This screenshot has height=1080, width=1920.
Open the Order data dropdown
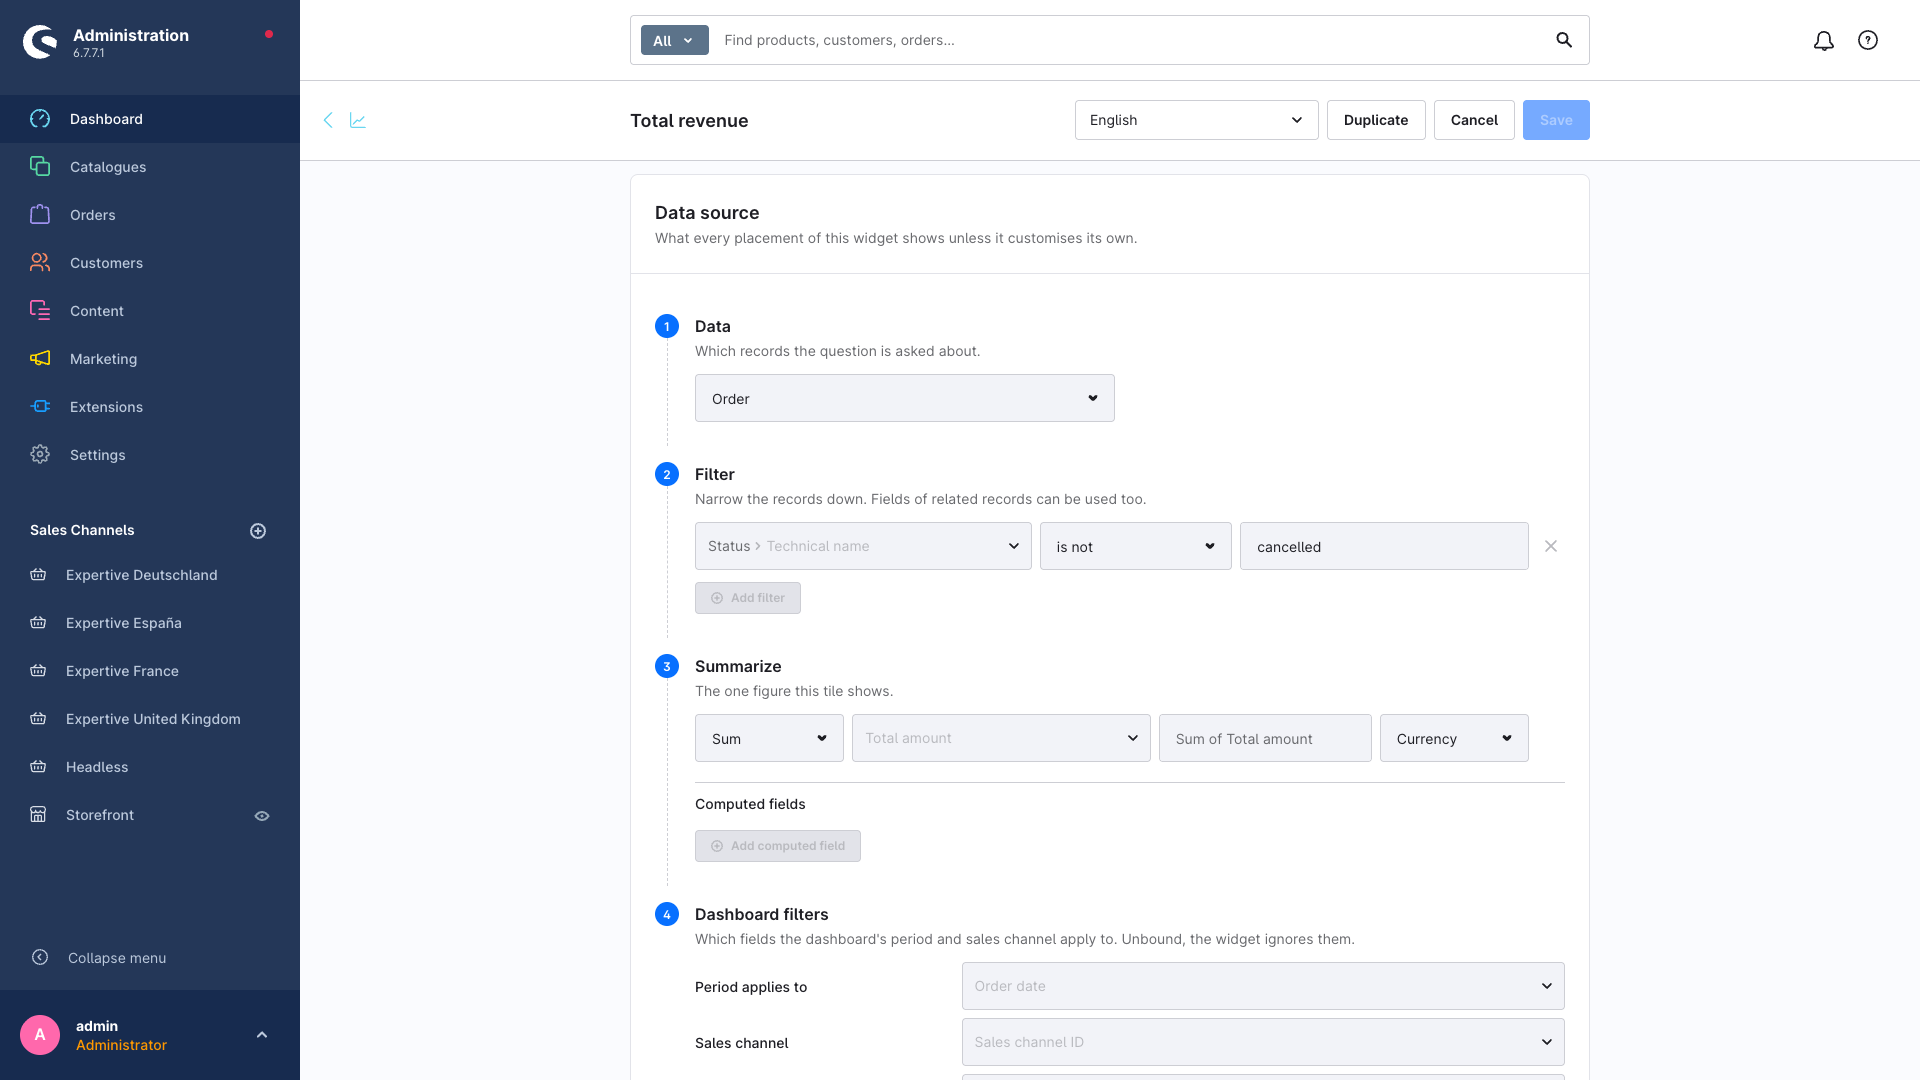904,398
